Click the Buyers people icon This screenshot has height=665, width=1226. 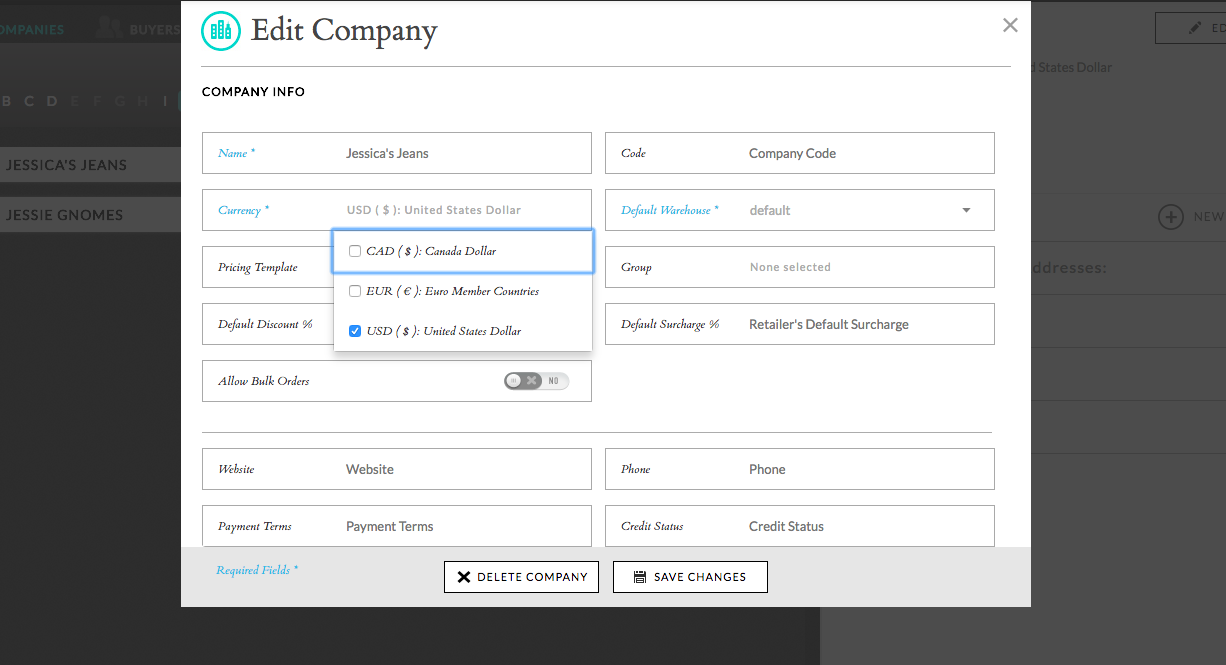point(109,28)
